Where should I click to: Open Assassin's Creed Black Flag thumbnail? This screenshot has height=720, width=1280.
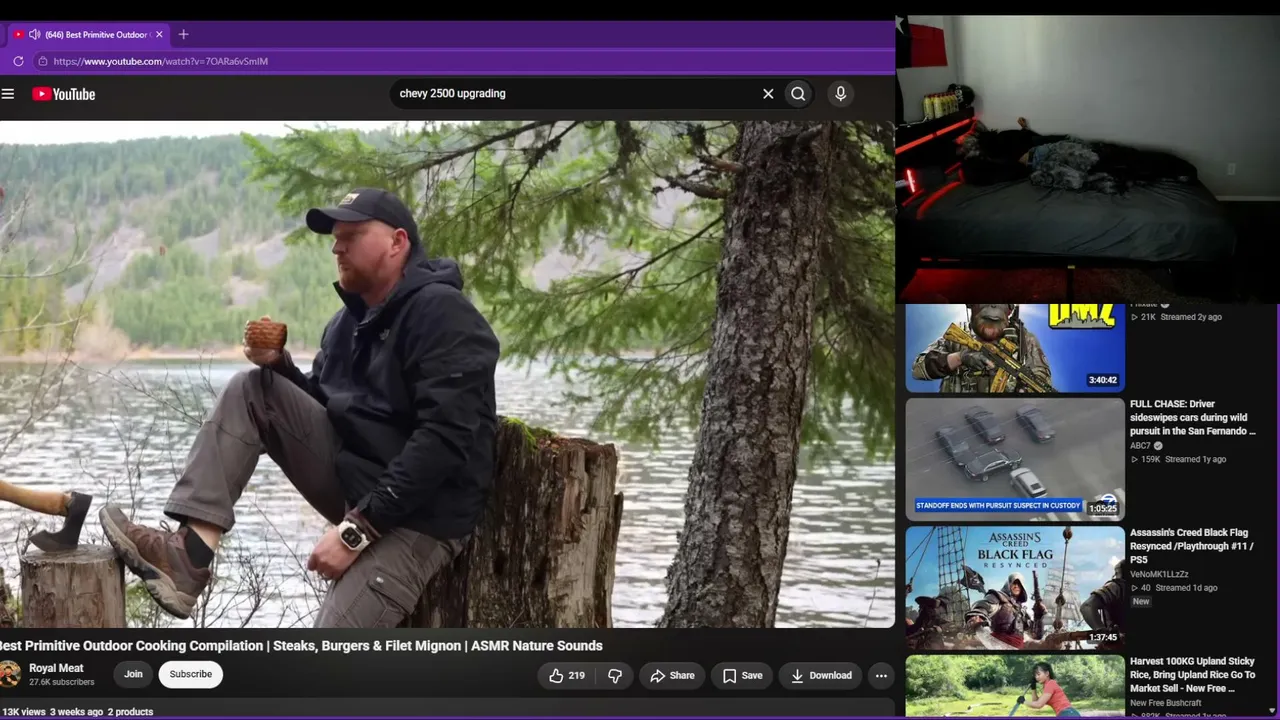(1015, 589)
